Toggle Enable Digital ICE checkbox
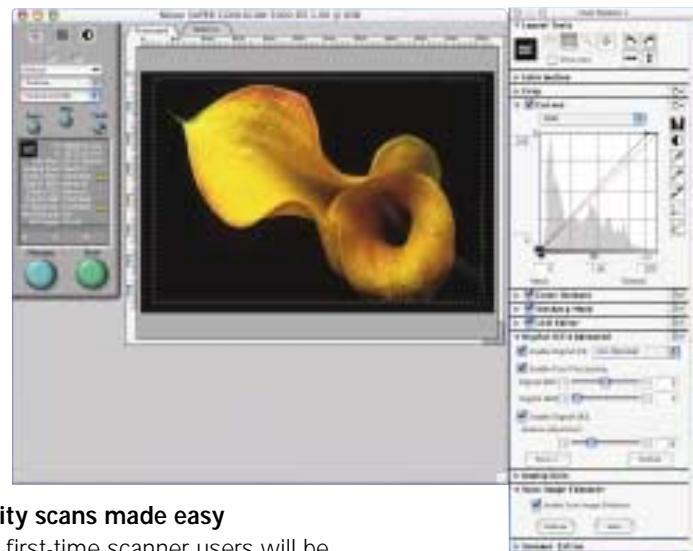693x551 pixels. tap(522, 351)
